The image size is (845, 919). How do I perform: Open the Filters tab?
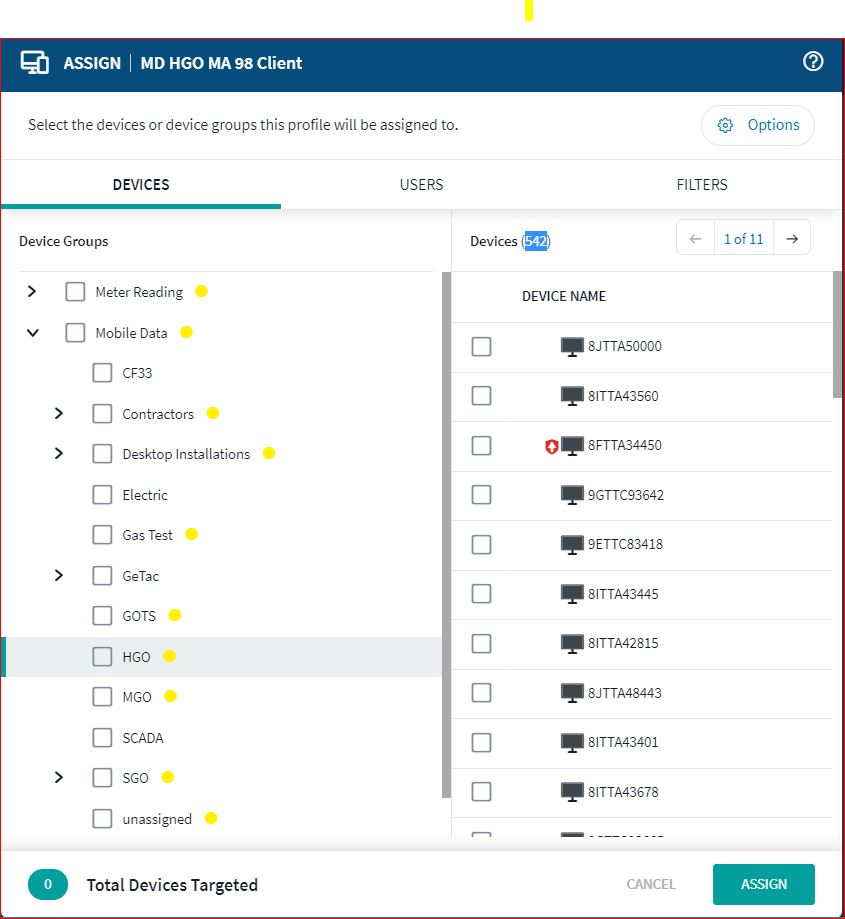701,185
